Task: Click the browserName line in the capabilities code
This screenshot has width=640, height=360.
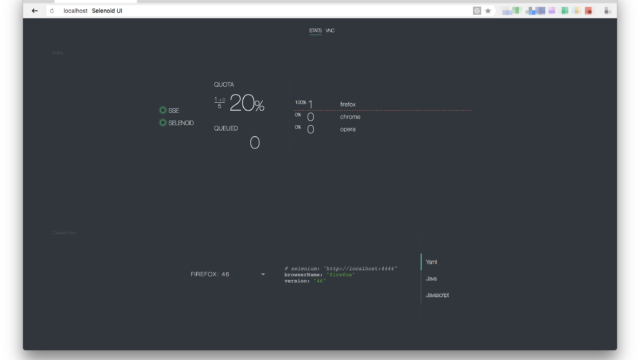Action: pyautogui.click(x=320, y=275)
